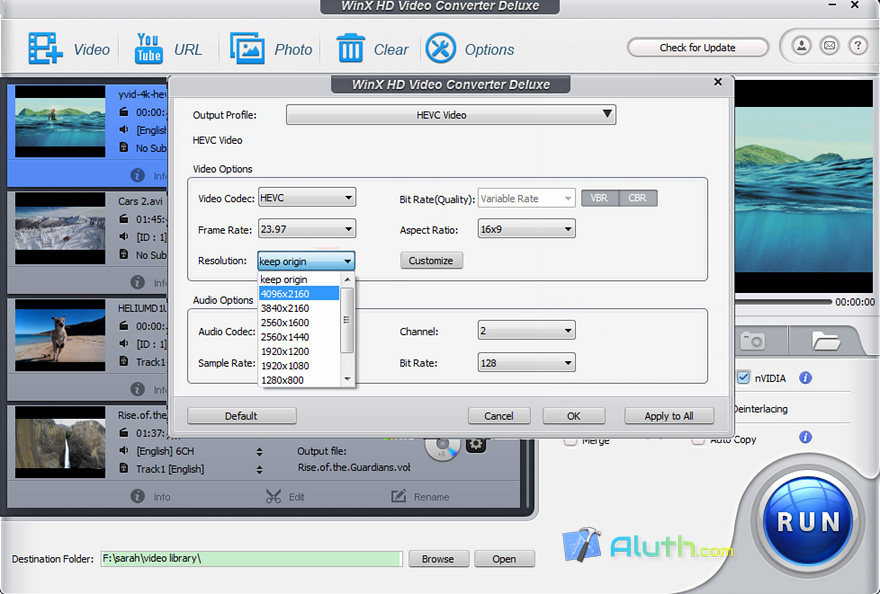Select VBR bit rate mode

(x=599, y=198)
